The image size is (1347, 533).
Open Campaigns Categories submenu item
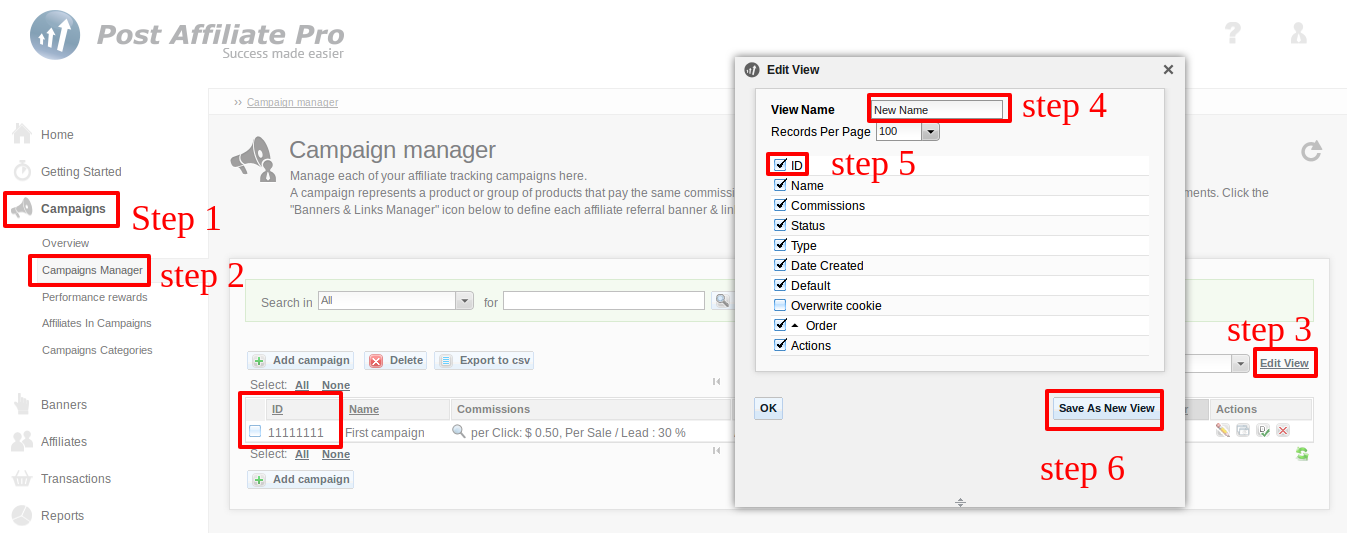(x=97, y=350)
